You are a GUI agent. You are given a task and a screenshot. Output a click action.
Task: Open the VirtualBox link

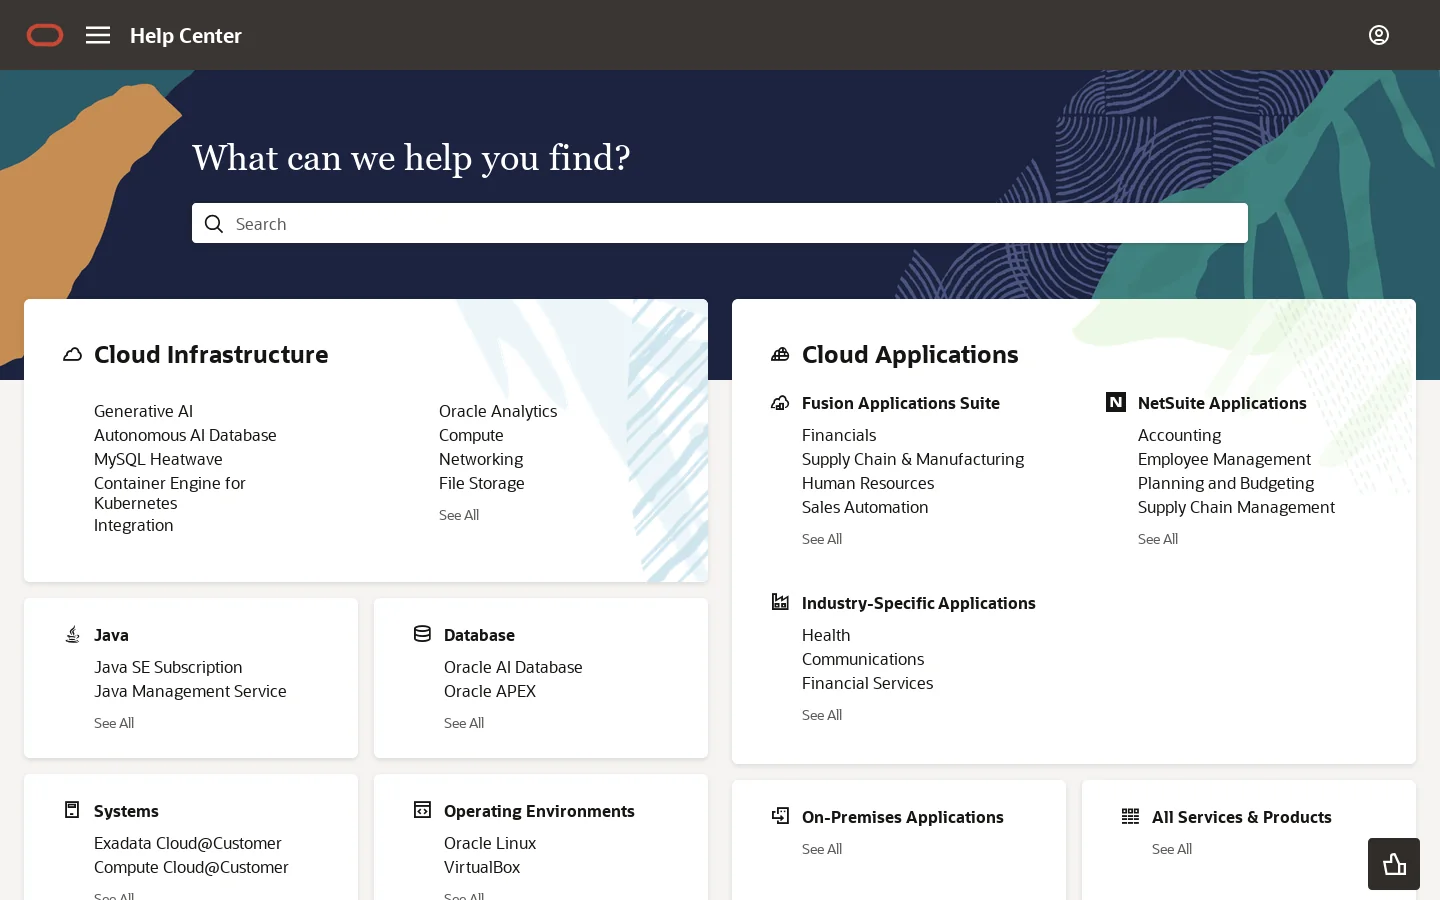click(x=482, y=867)
